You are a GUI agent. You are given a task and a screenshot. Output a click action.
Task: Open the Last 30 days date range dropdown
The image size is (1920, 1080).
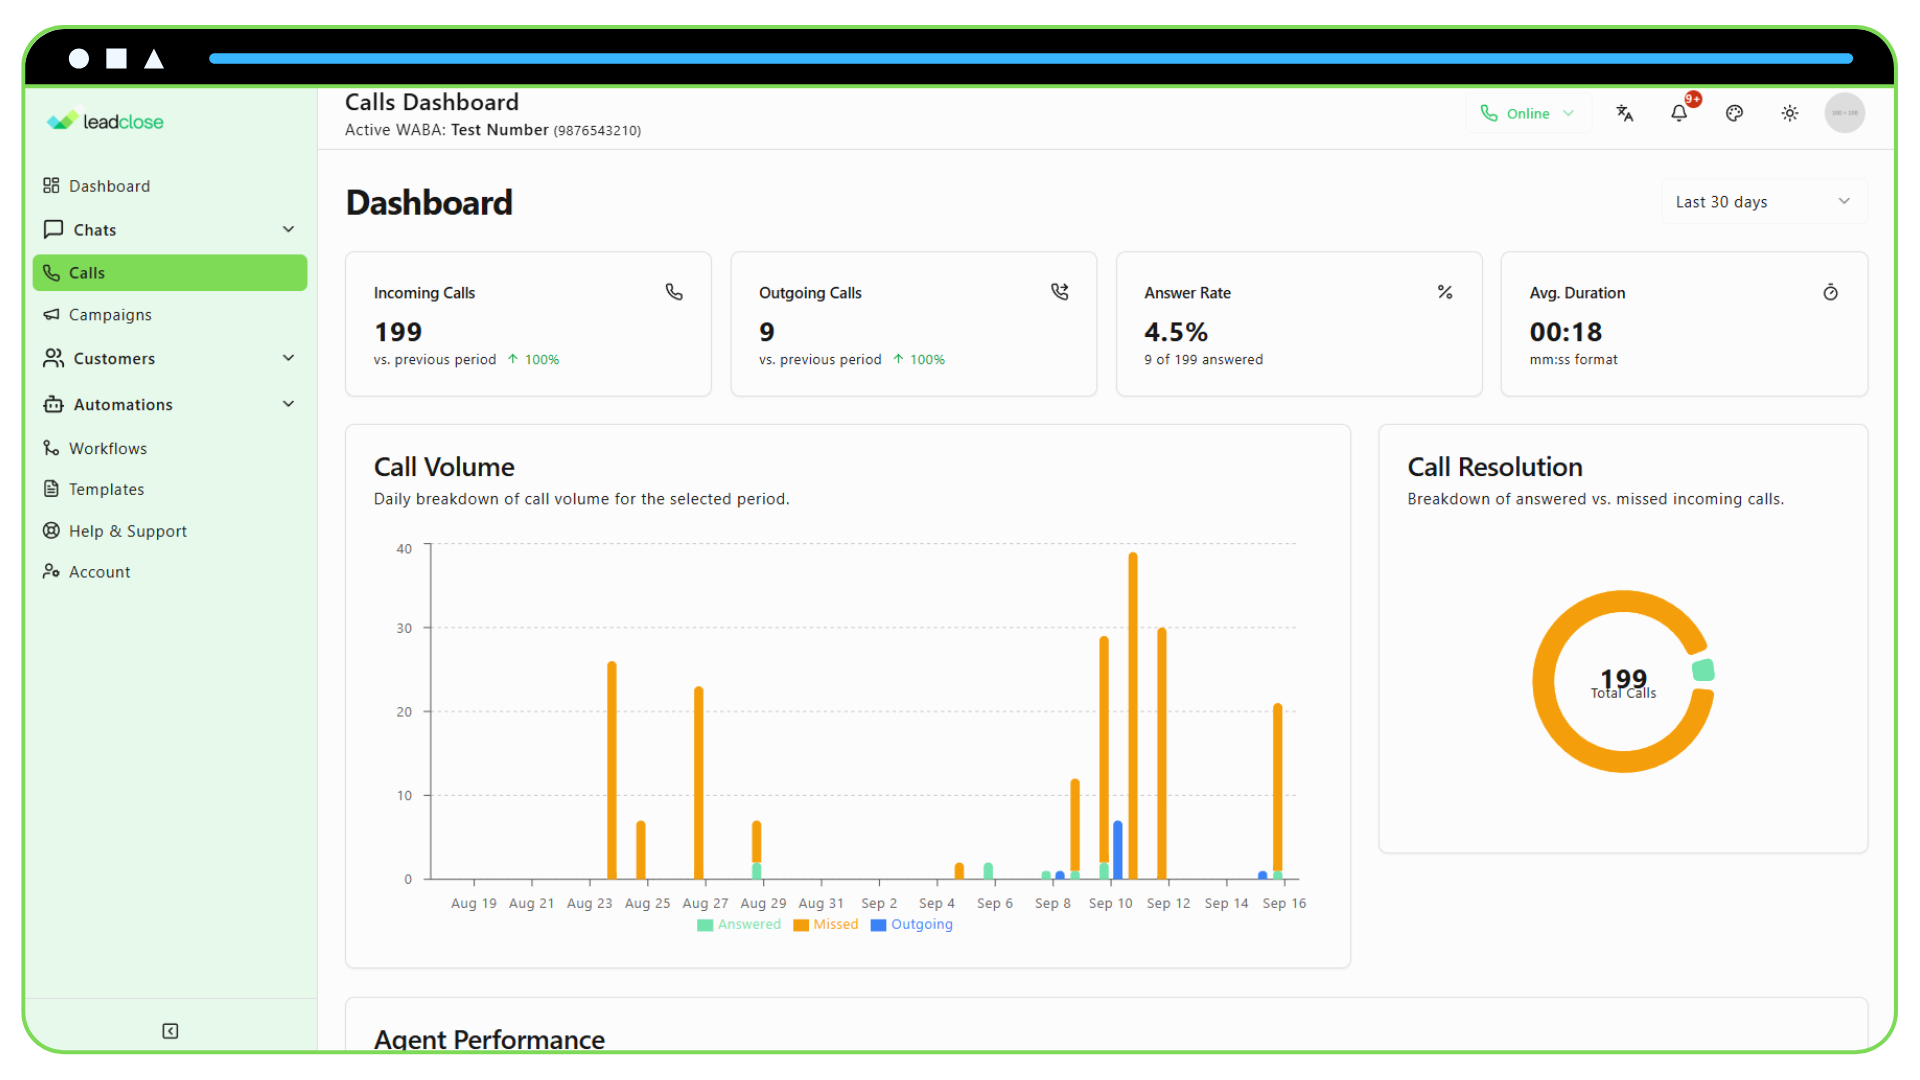tap(1762, 201)
